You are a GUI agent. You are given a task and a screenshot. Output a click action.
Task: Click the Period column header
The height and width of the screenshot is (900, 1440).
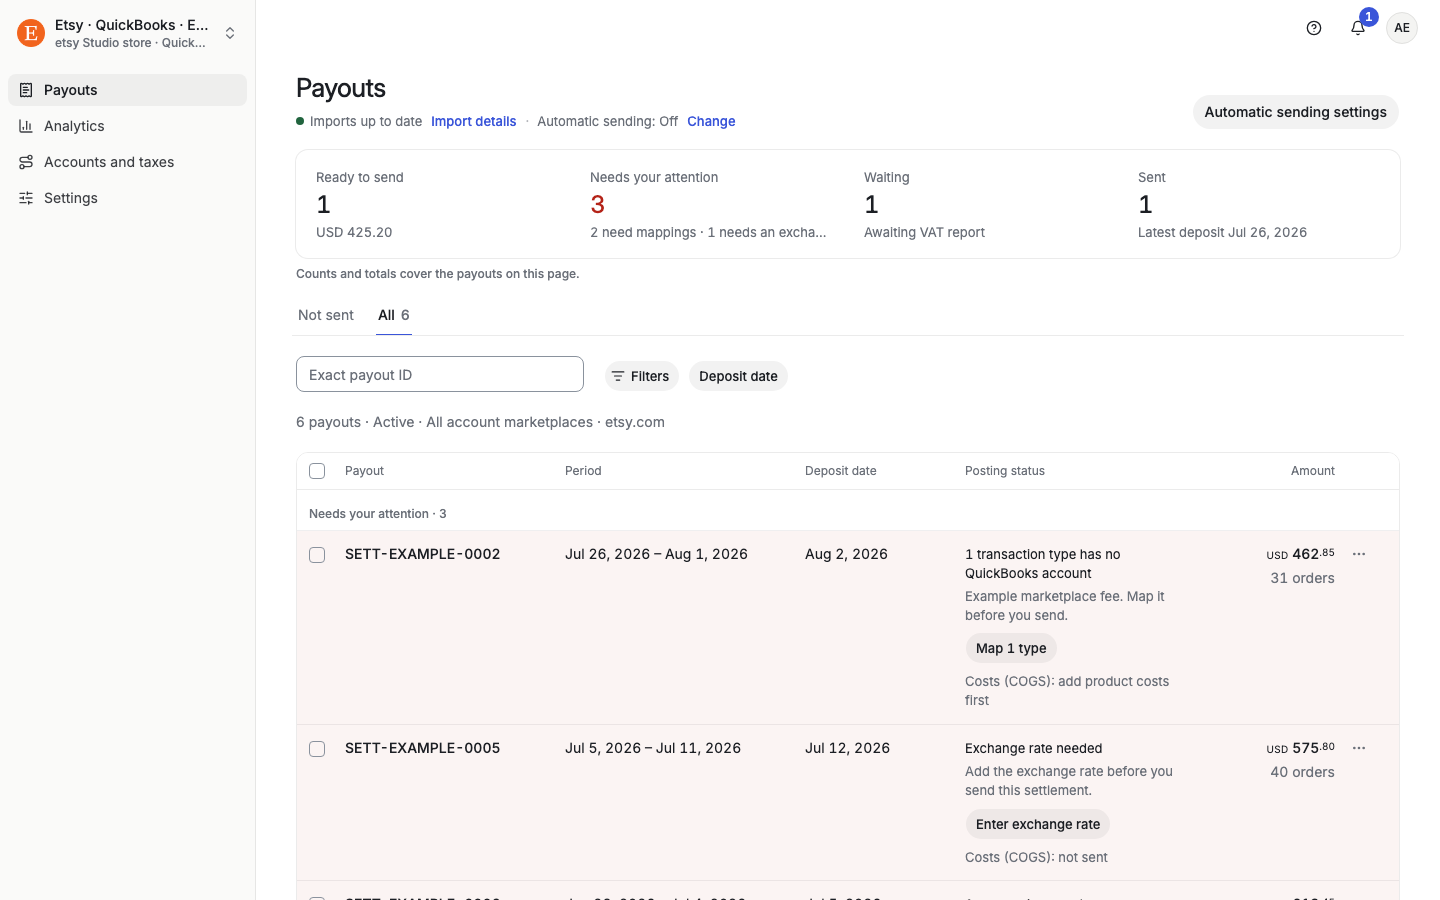pos(583,471)
